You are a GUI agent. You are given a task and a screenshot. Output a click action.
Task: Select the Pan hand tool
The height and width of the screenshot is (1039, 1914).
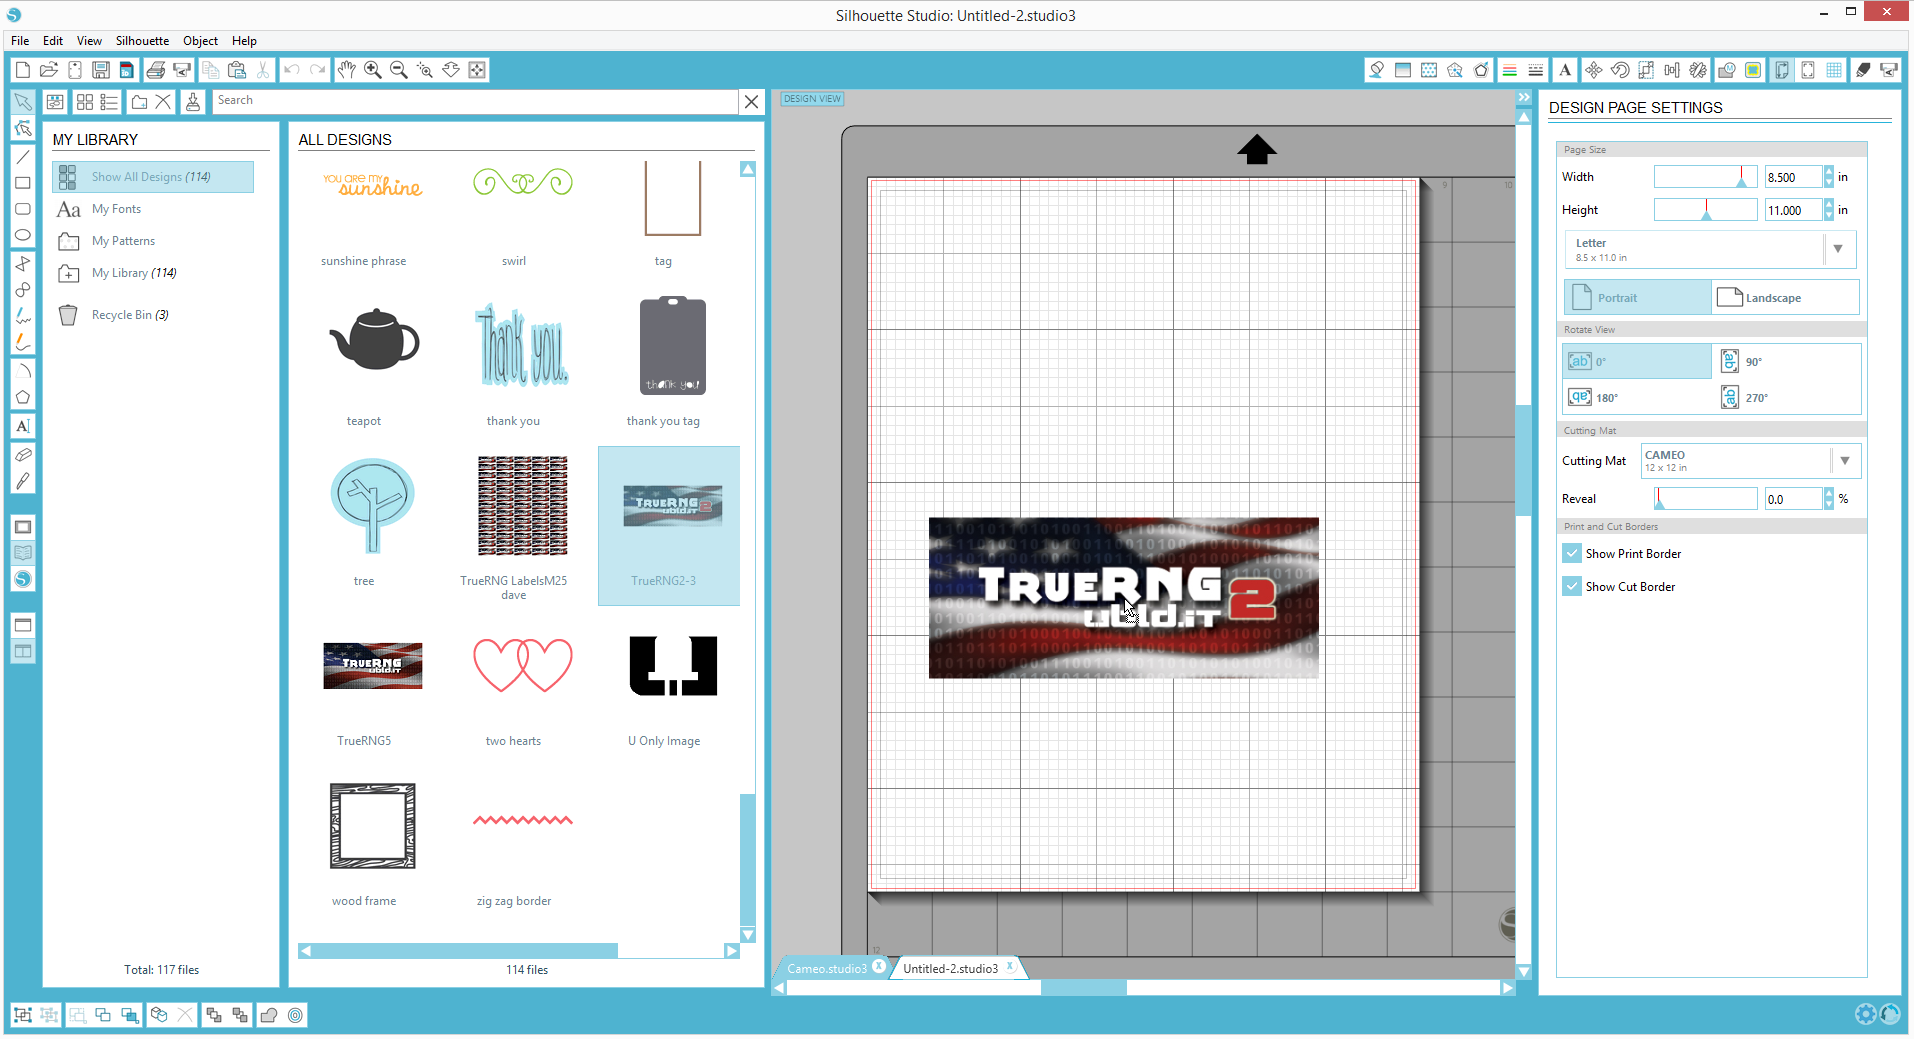tap(346, 70)
